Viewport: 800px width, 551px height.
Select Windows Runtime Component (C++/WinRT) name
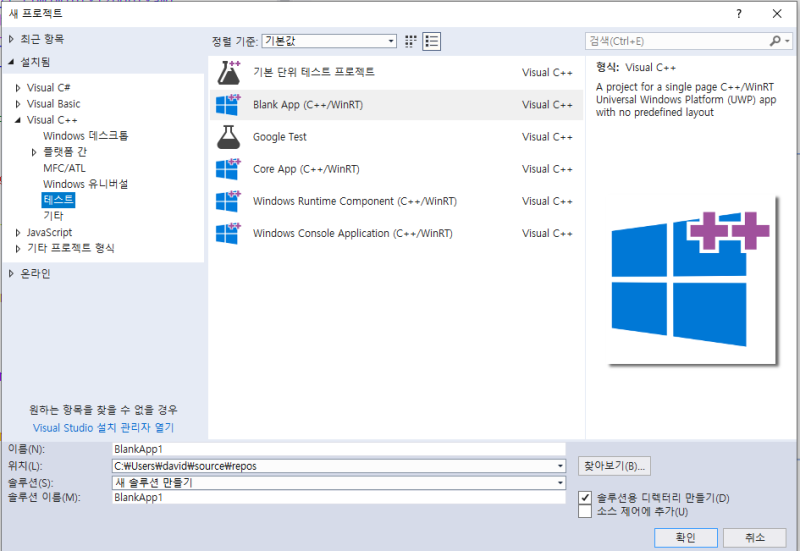(355, 201)
